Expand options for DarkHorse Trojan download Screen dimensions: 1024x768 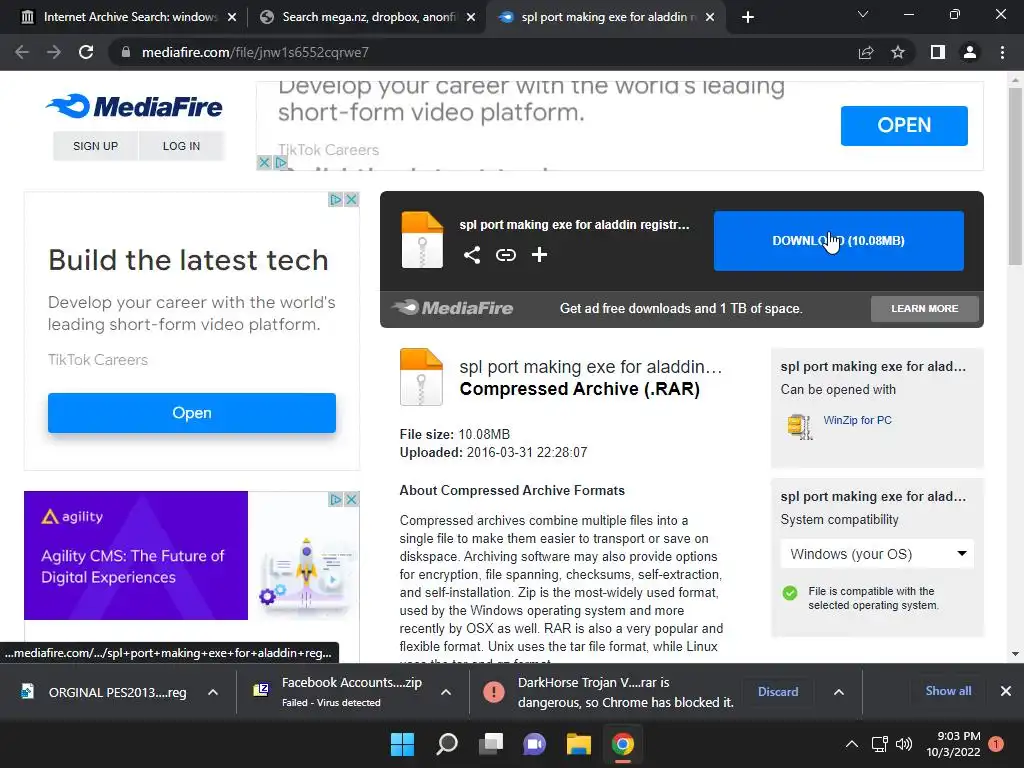(839, 692)
